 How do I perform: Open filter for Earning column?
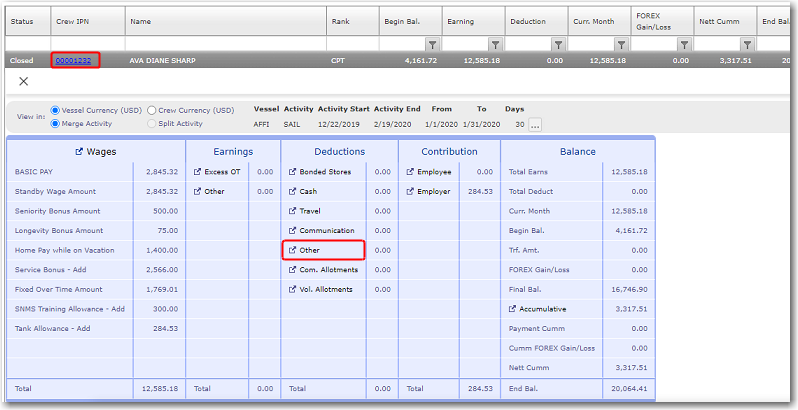pos(495,45)
